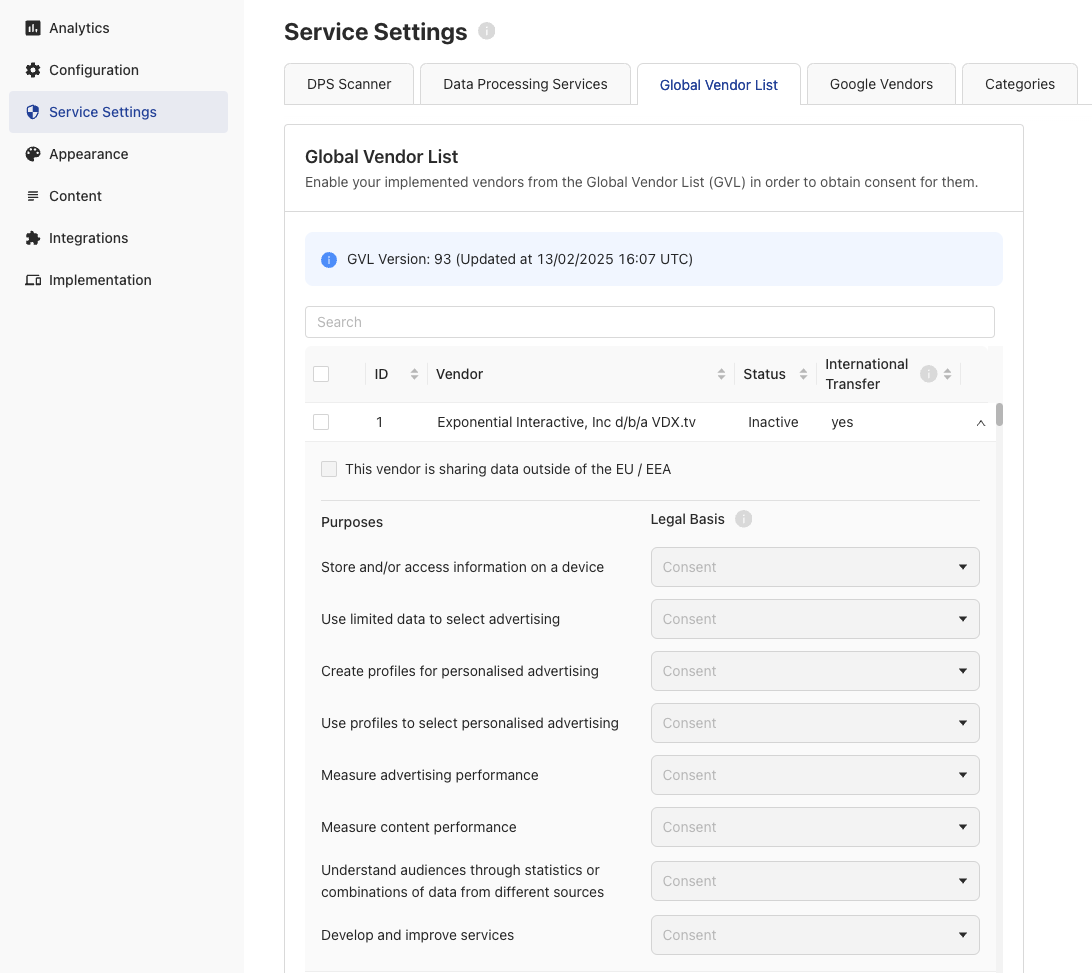
Task: Check the box for Exponential Interactive vendor row
Action: (x=321, y=422)
